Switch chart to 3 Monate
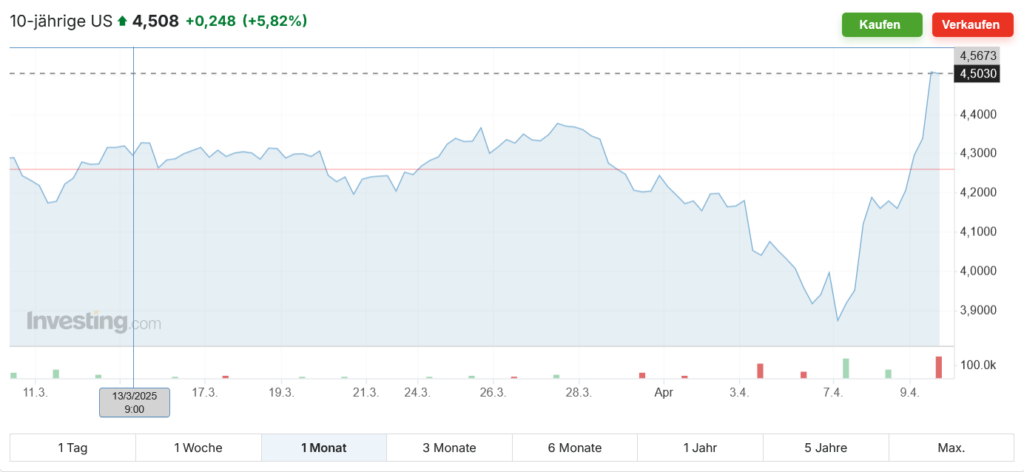This screenshot has height=472, width=1024. tap(449, 448)
